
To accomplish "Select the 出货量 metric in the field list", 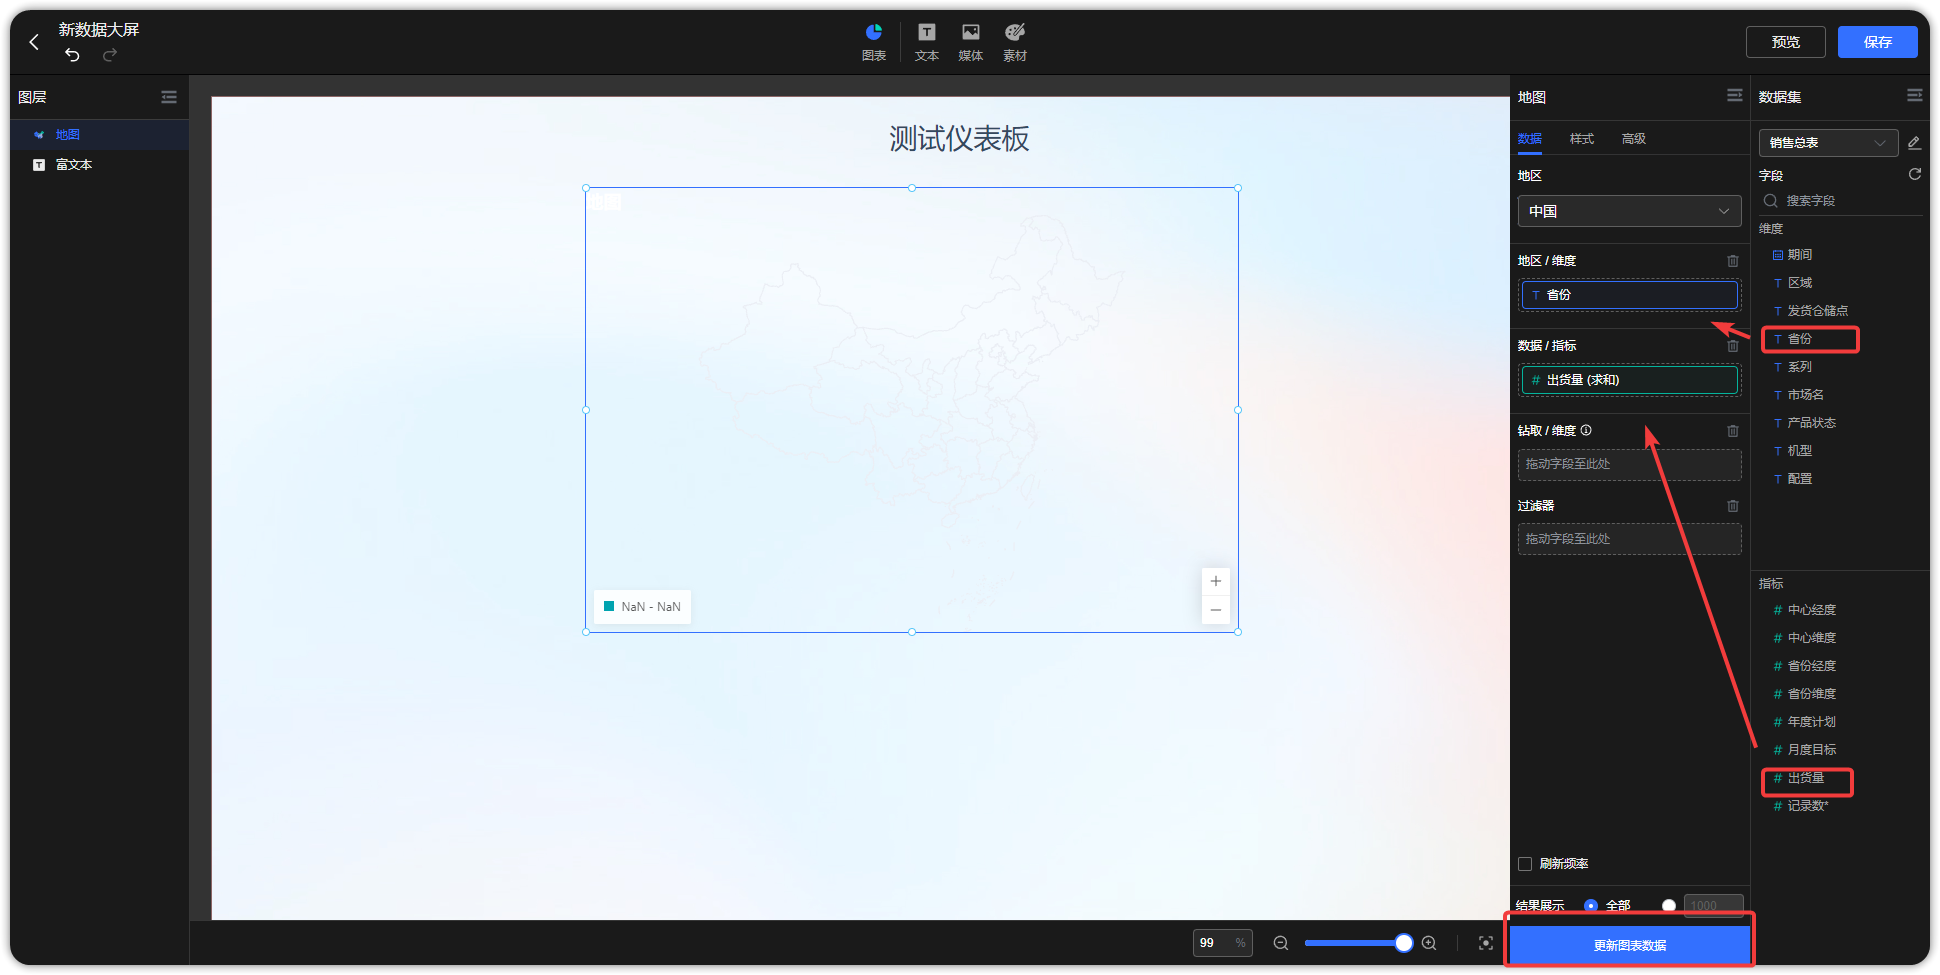I will tap(1805, 778).
